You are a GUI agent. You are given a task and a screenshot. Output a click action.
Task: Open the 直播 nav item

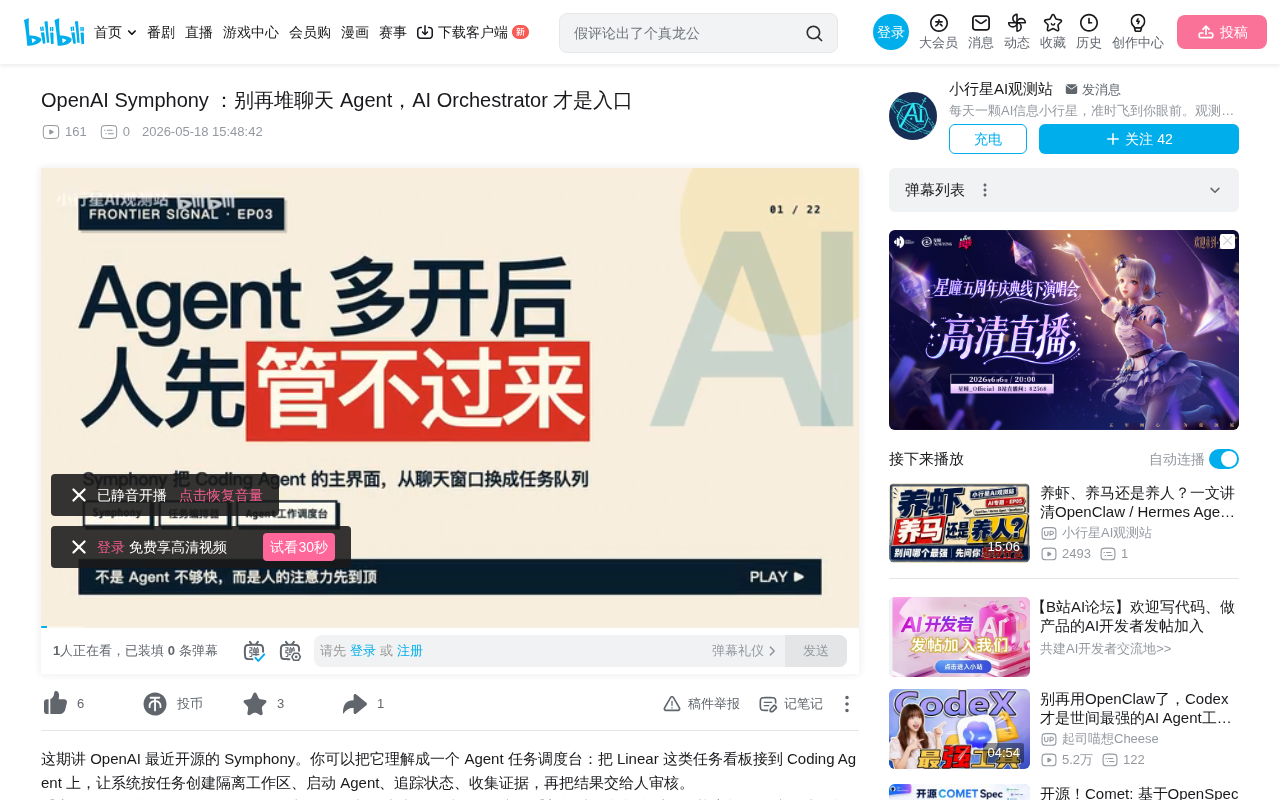199,32
